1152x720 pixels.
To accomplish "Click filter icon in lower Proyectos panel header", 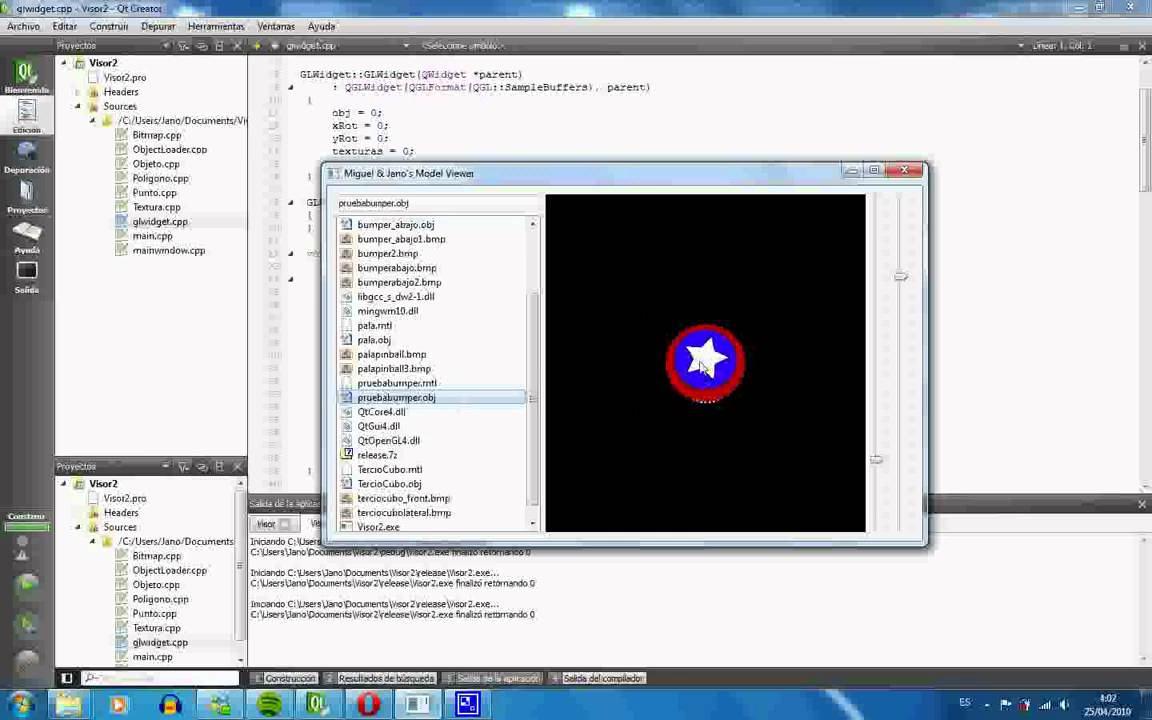I will [x=184, y=467].
